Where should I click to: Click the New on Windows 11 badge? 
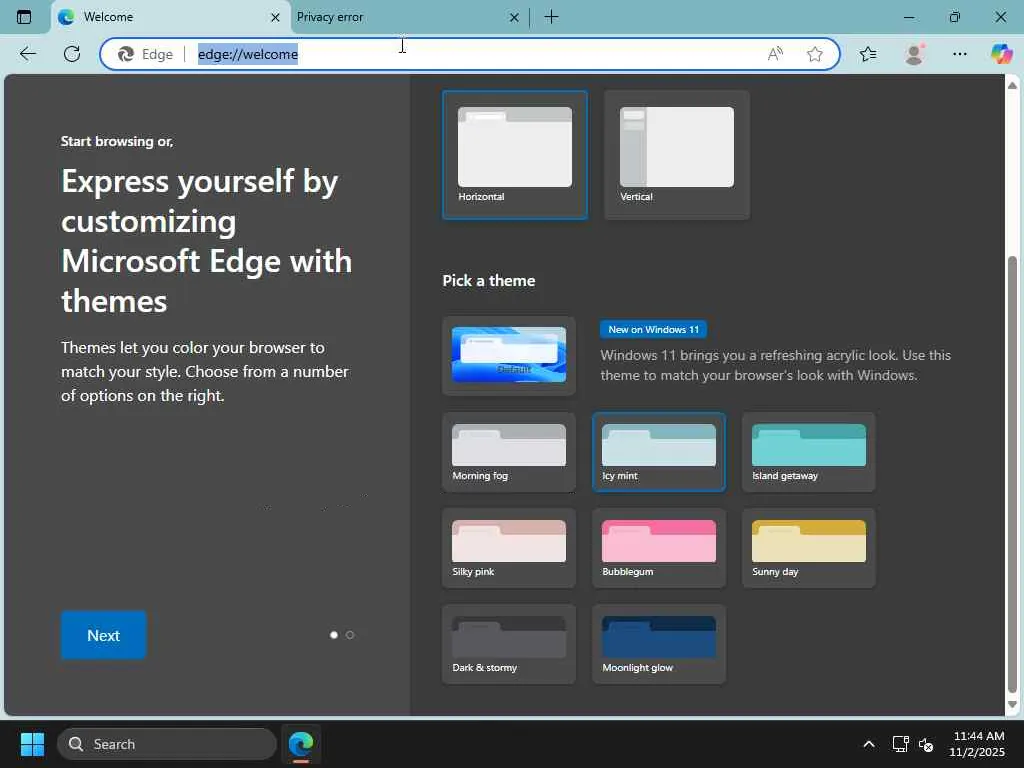(x=653, y=330)
